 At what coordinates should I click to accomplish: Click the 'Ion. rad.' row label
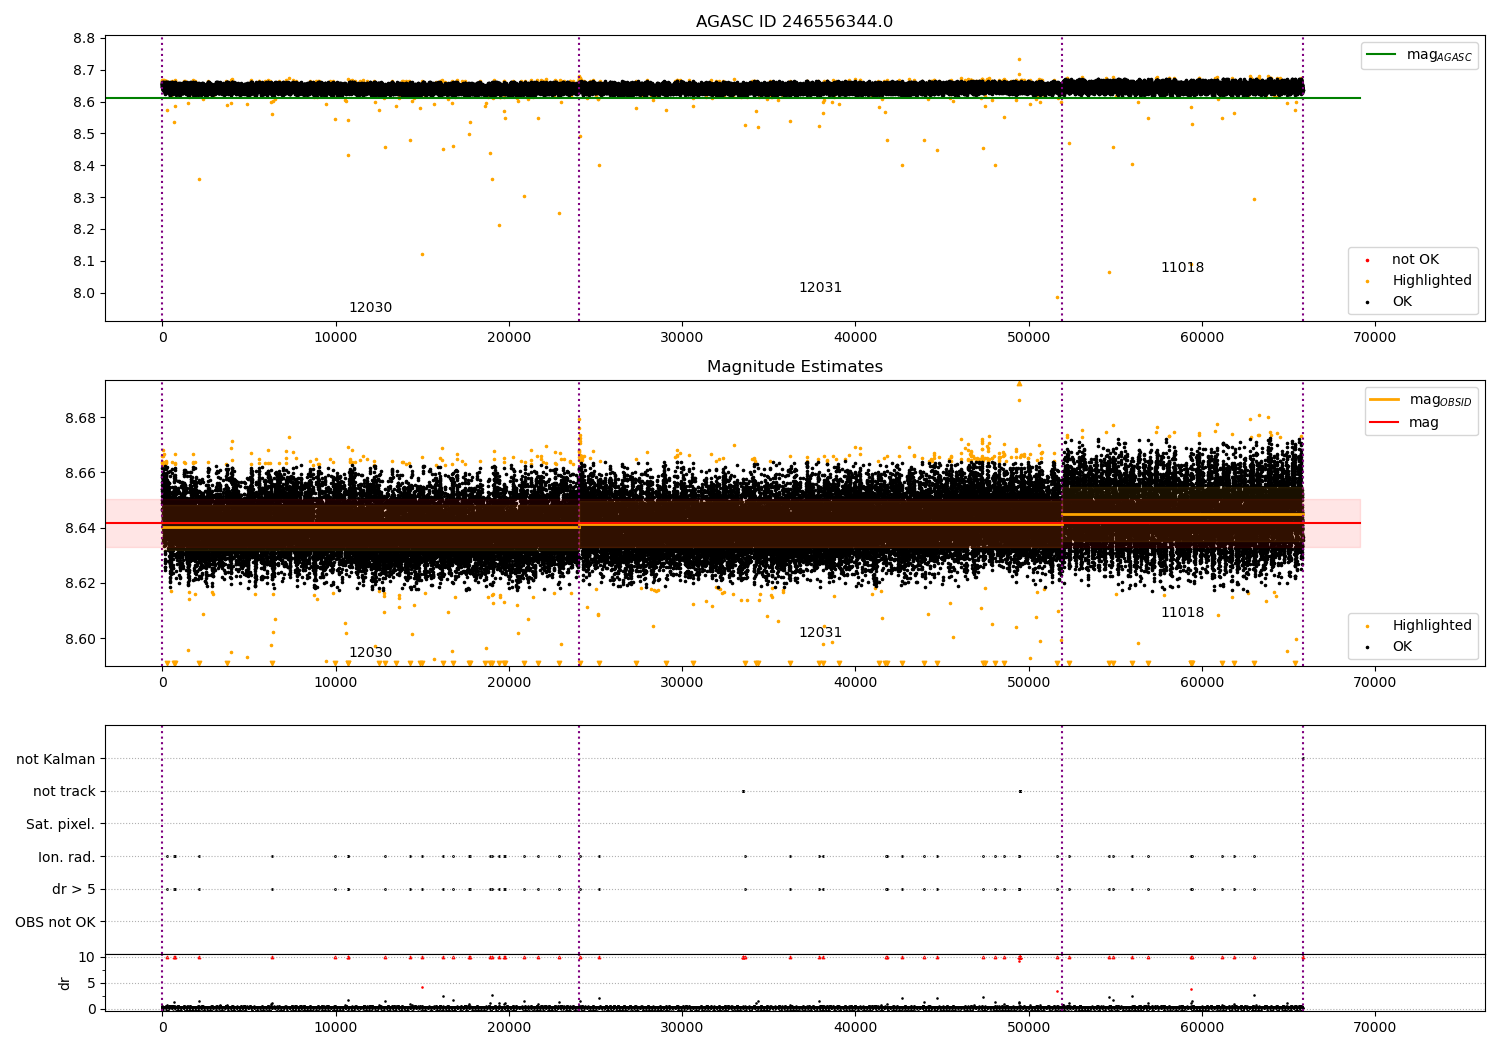pos(67,857)
